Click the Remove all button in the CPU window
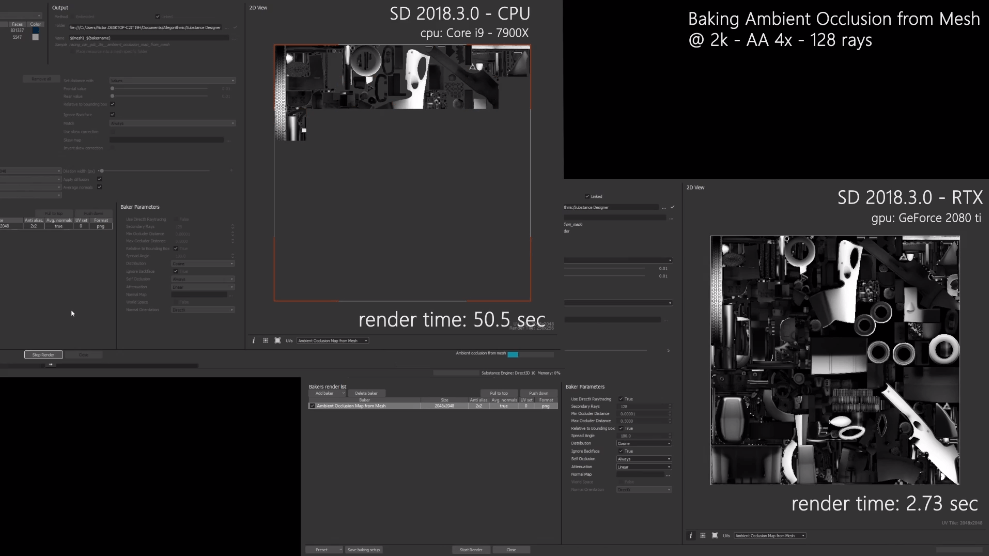 (x=42, y=79)
